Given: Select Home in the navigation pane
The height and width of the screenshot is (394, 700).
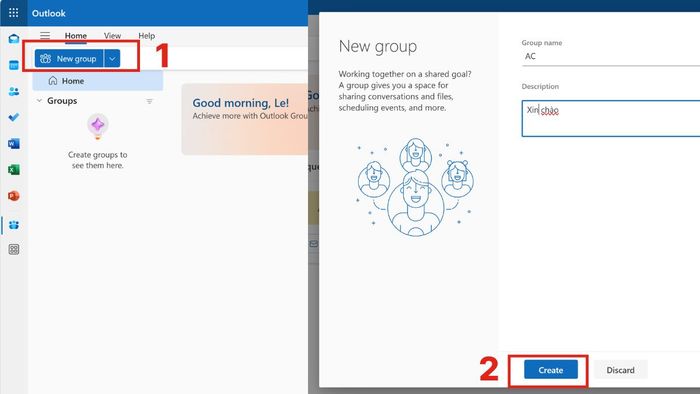Looking at the screenshot, I should coord(98,81).
